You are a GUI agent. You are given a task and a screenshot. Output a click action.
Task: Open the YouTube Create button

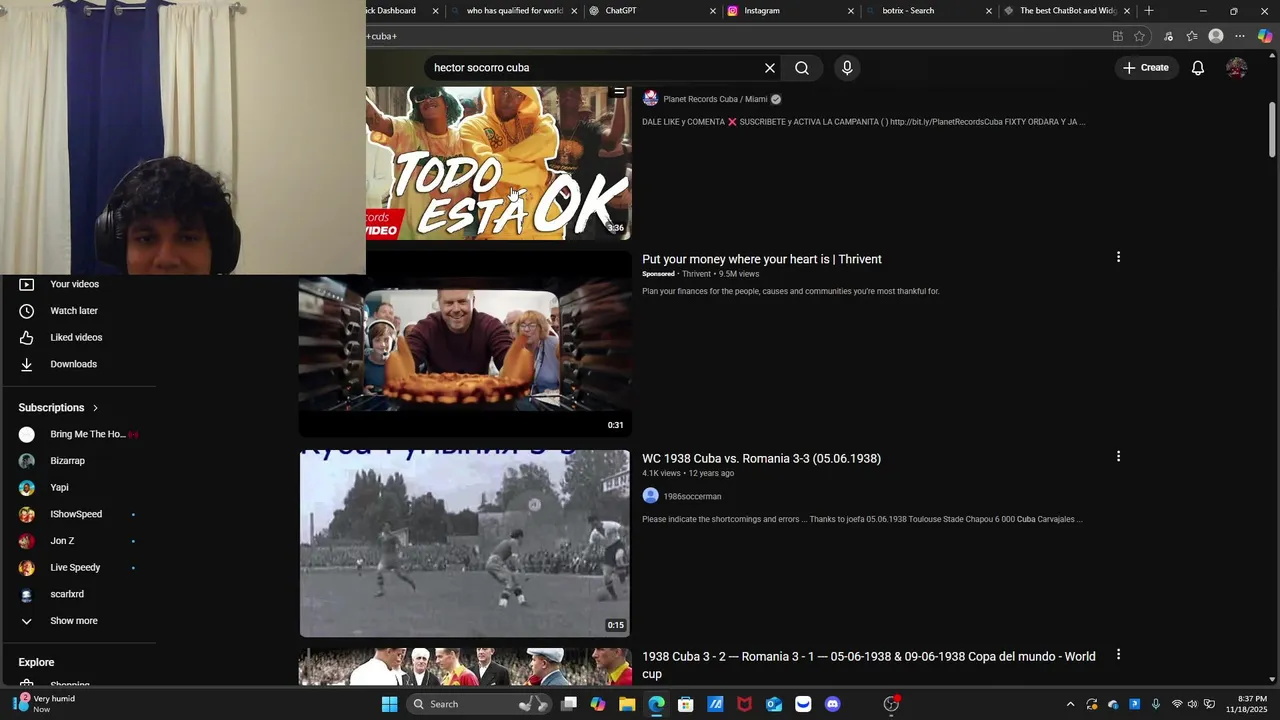[x=1146, y=68]
